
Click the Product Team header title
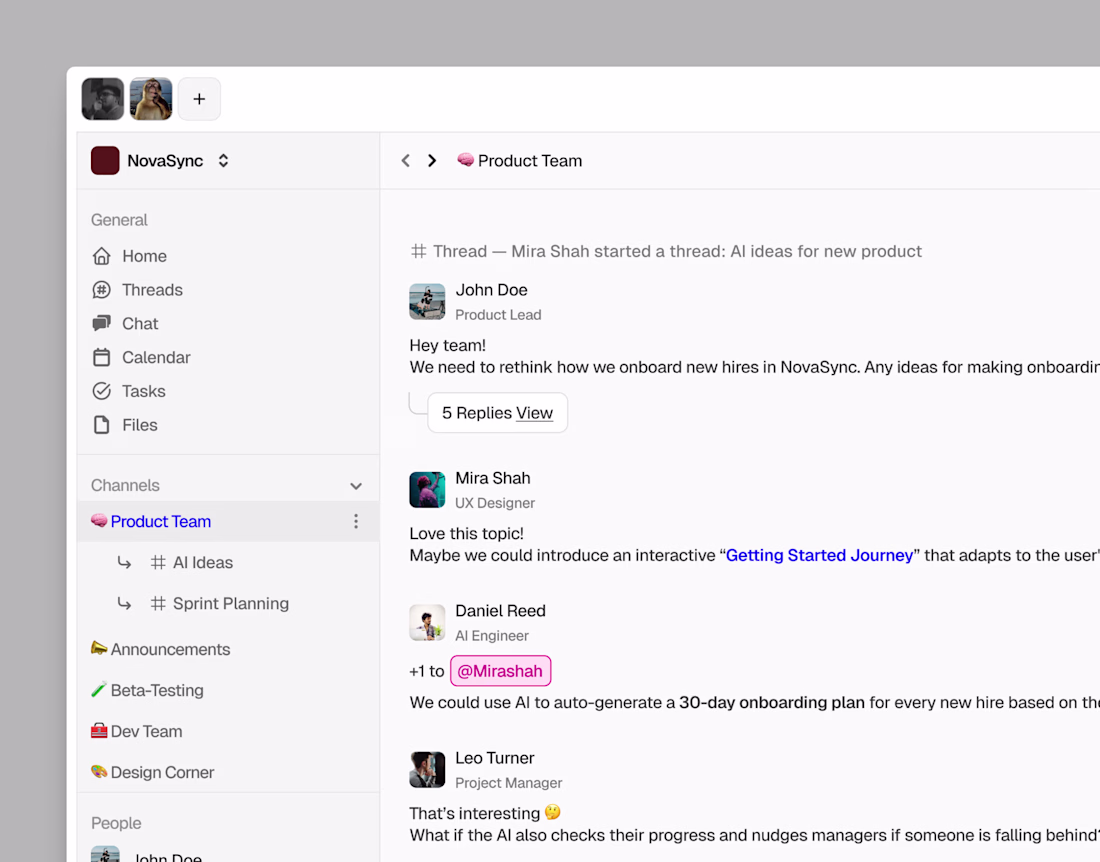pyautogui.click(x=530, y=161)
